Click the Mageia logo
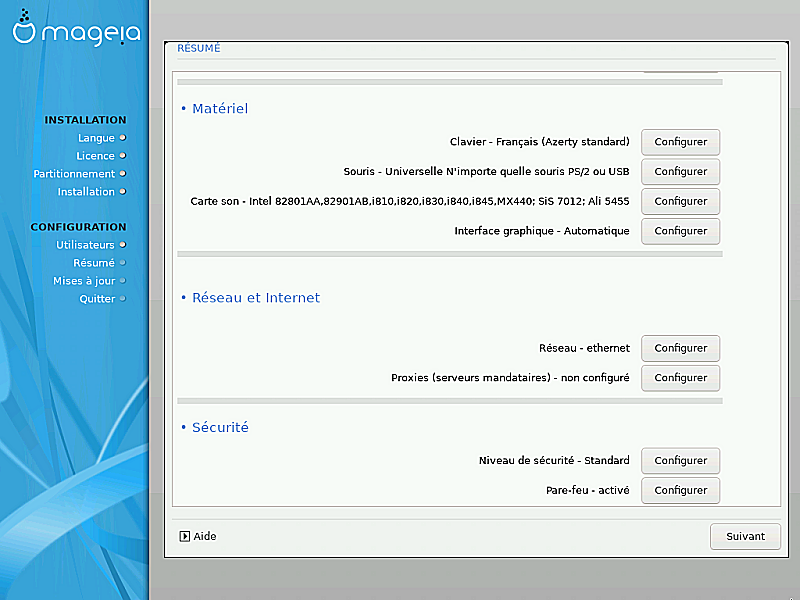This screenshot has width=800, height=600. [x=75, y=32]
